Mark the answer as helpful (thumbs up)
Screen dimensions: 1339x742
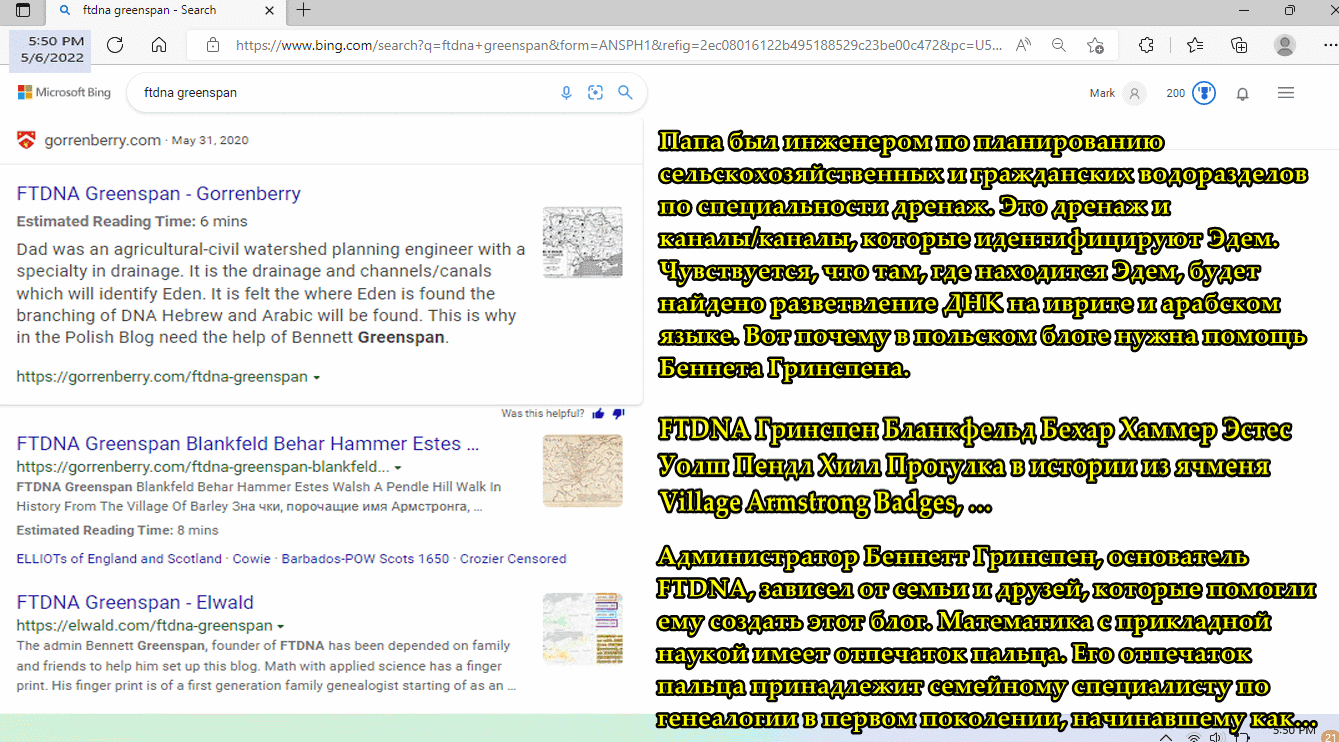[x=598, y=414]
